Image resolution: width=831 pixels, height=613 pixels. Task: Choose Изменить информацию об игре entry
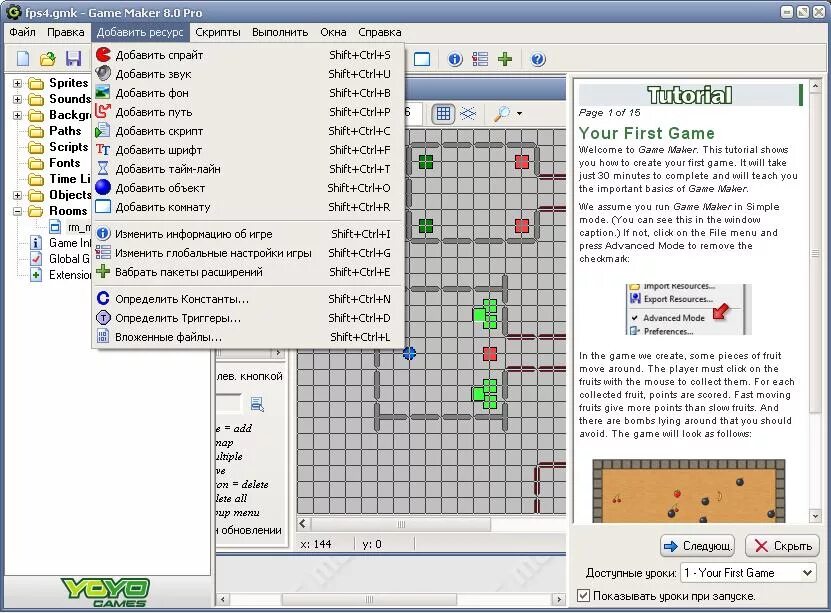point(248,234)
